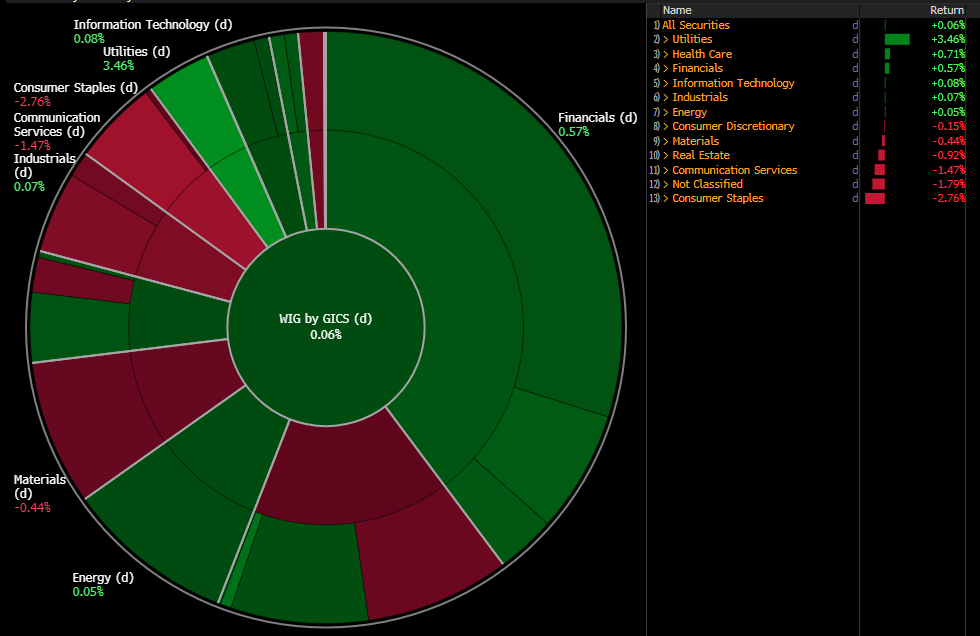Screen dimensions: 980x636
Task: Click the WIG by GICS center circle
Action: pos(325,326)
